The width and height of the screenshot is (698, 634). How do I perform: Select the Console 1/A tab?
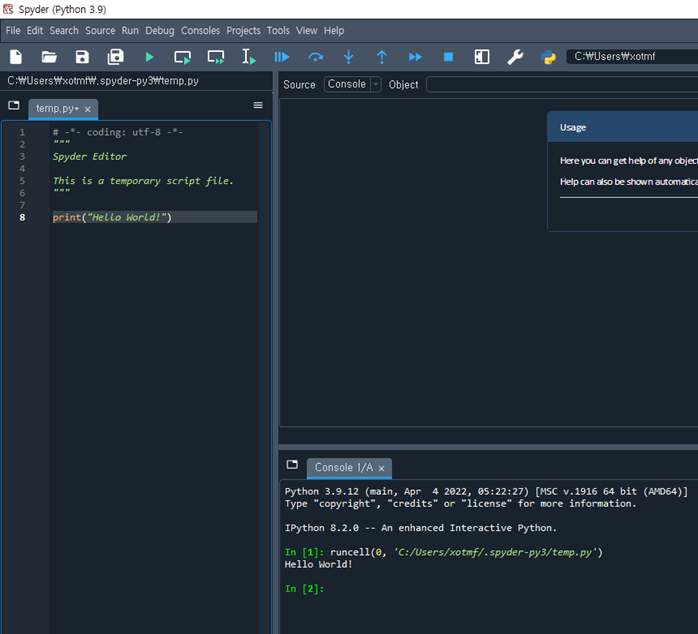point(344,467)
